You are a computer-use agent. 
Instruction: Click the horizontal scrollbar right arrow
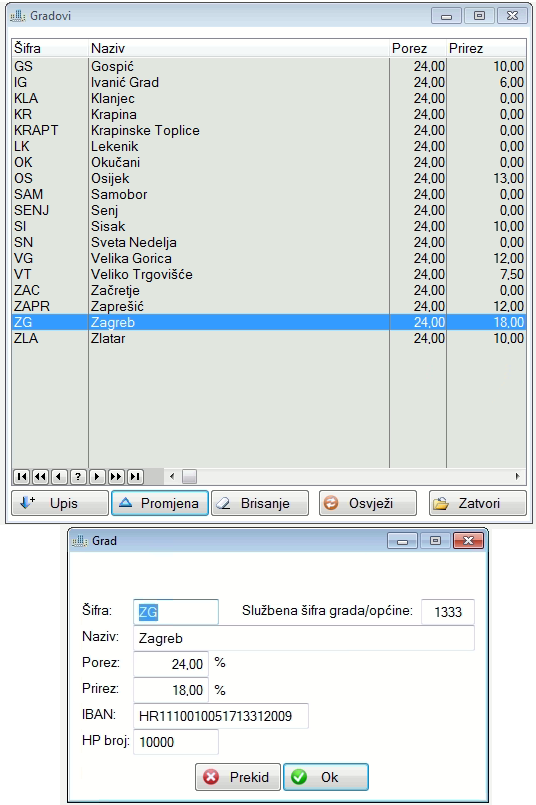pyautogui.click(x=518, y=476)
